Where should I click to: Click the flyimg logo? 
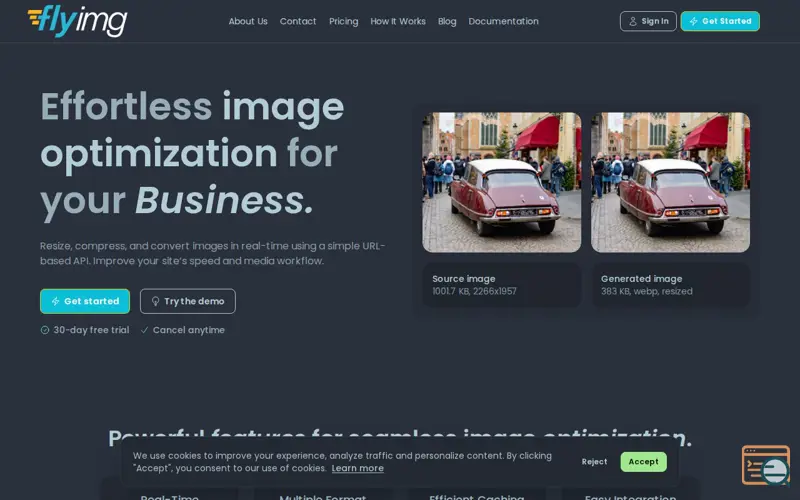point(77,21)
